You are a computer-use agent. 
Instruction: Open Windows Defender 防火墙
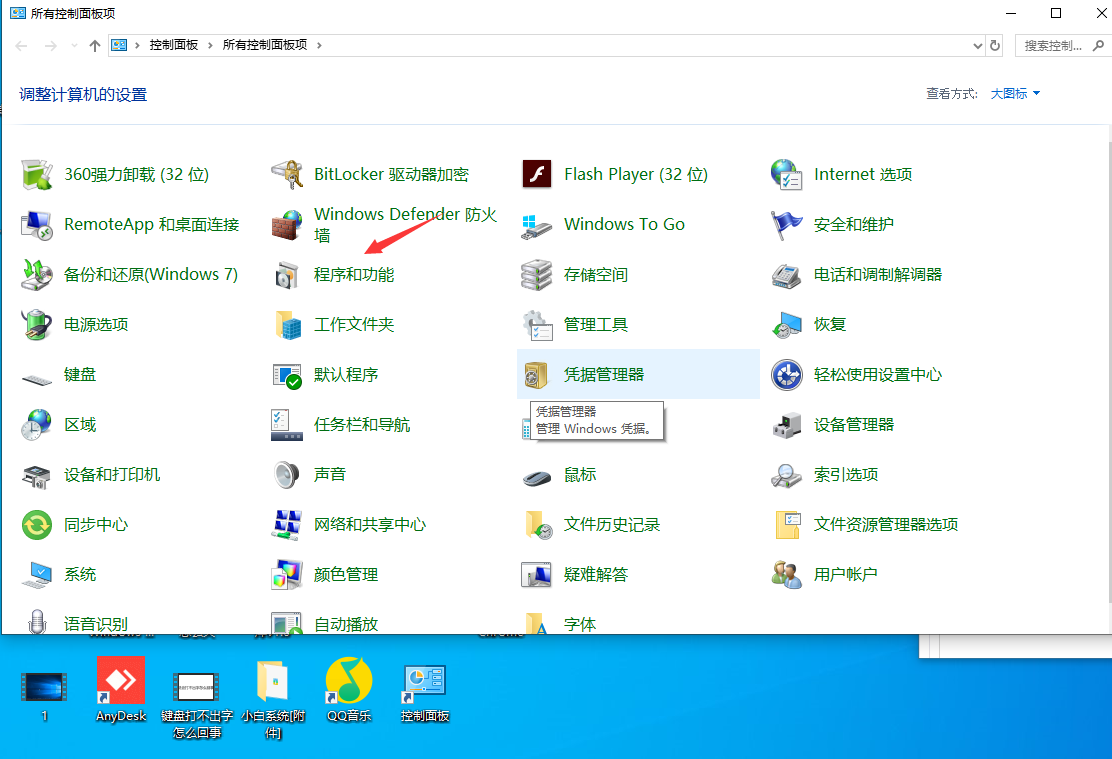click(405, 223)
